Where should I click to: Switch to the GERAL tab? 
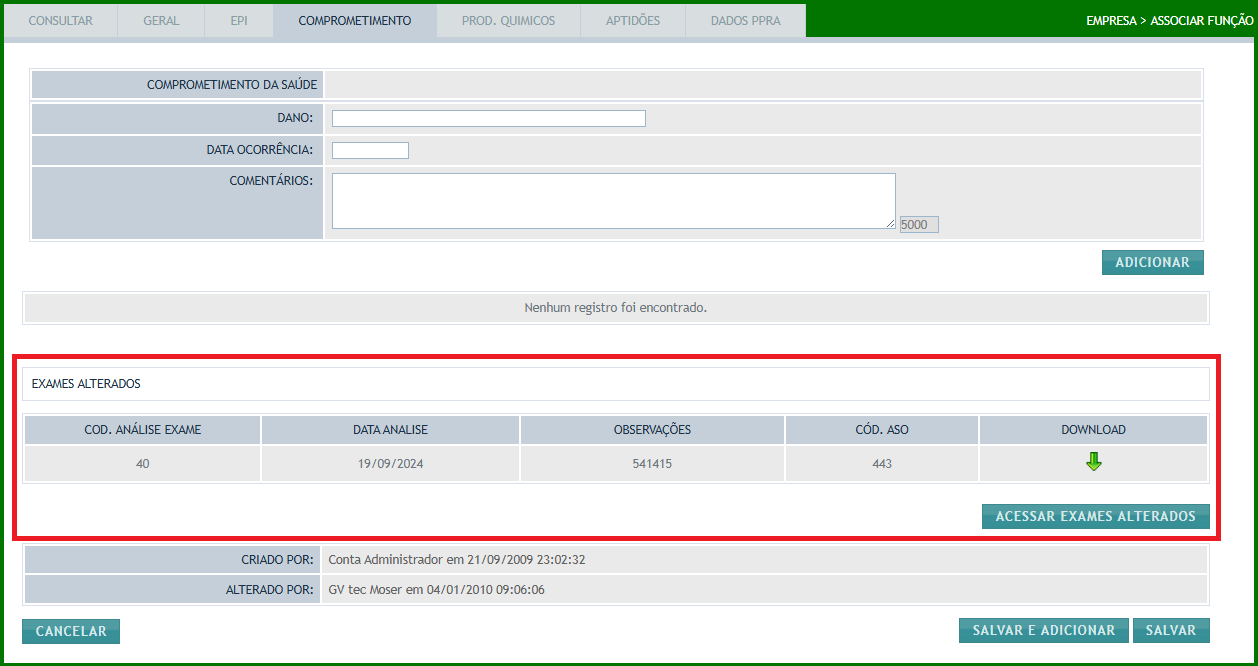pyautogui.click(x=161, y=21)
